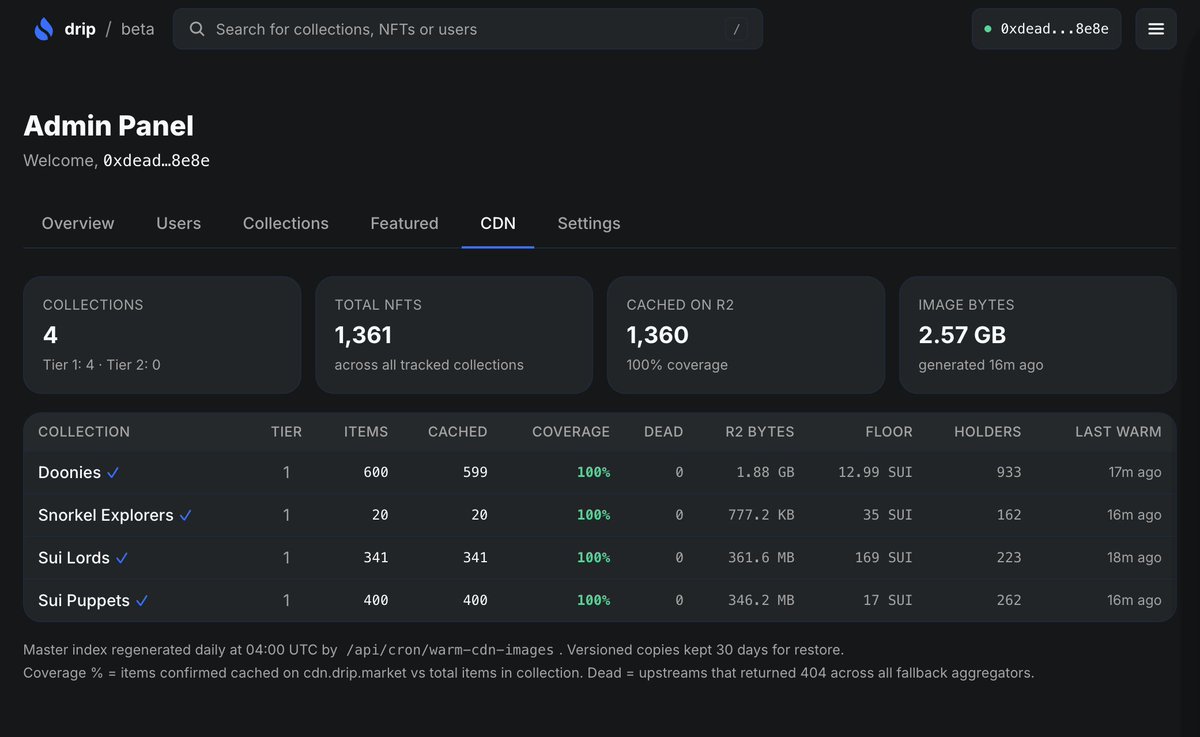Screen dimensions: 1200x737
Task: Click 'across all tracked collections' text
Action: 429,365
